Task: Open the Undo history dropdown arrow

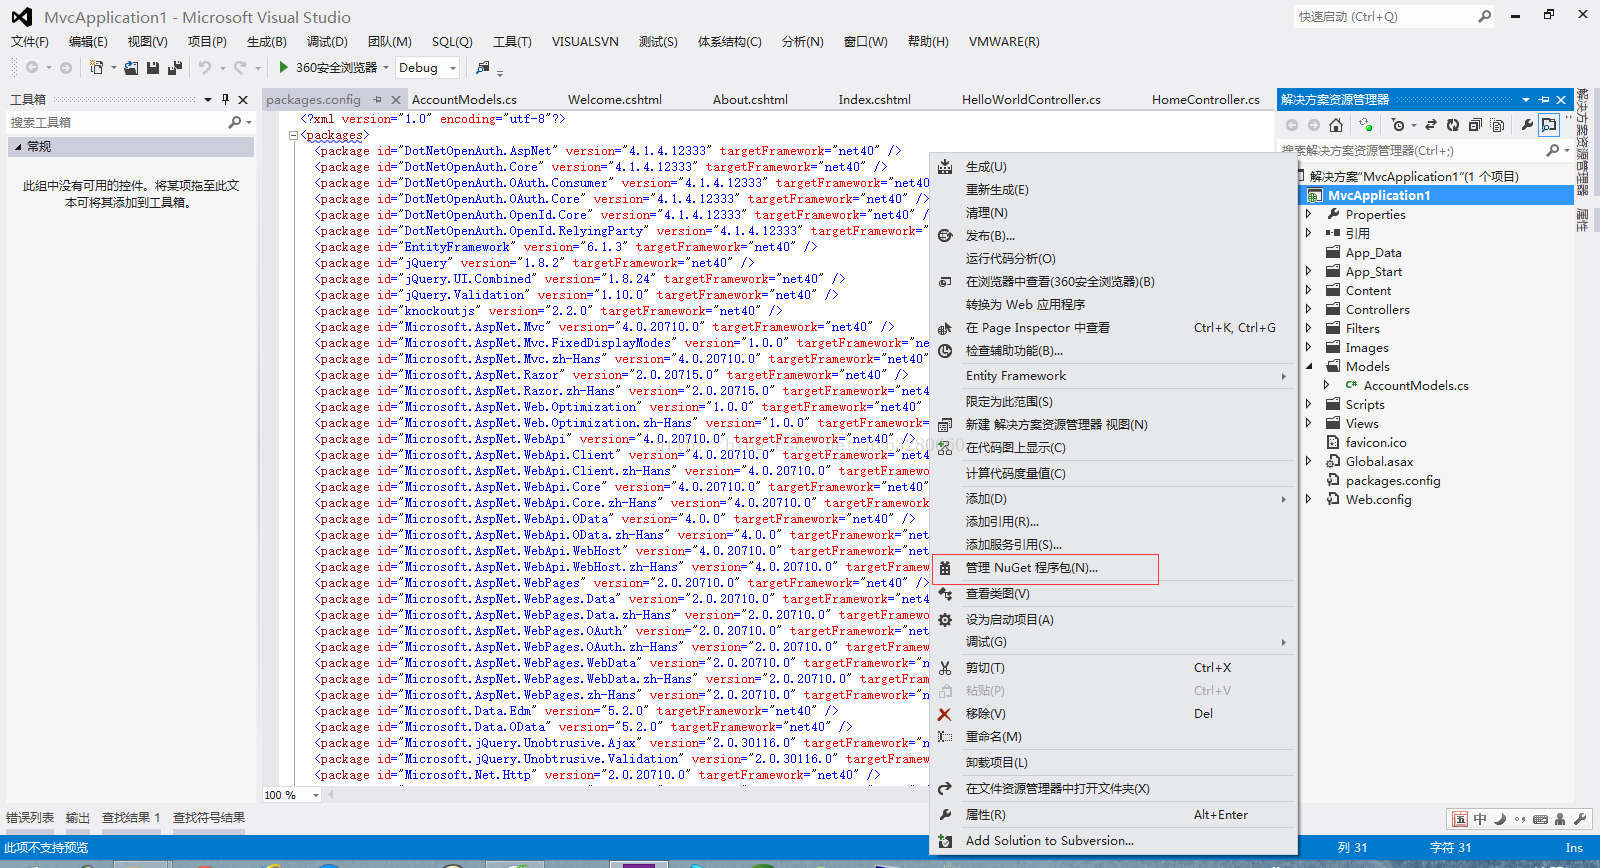Action: pyautogui.click(x=222, y=68)
